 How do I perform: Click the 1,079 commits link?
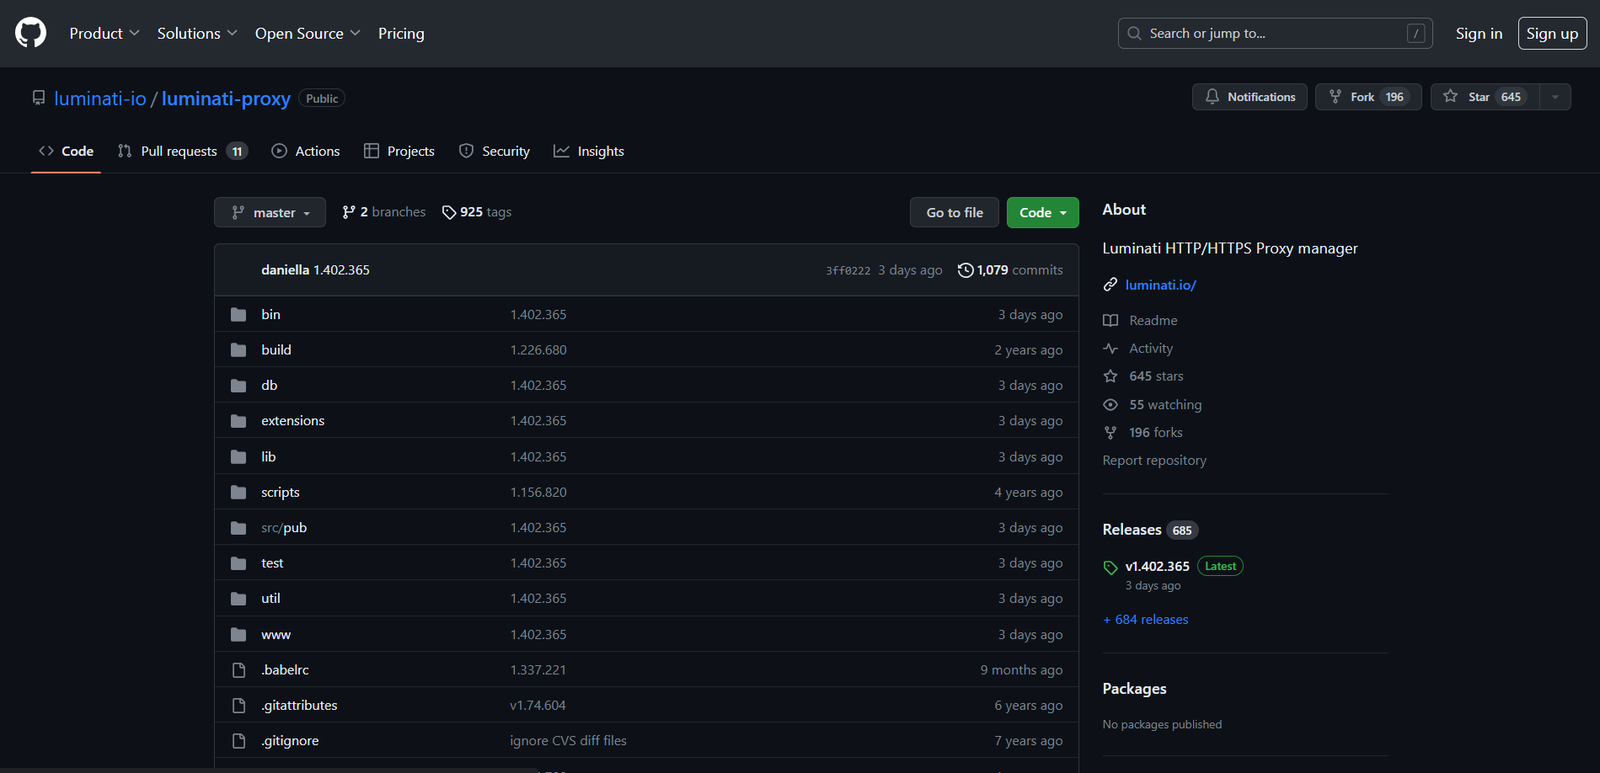[1011, 270]
